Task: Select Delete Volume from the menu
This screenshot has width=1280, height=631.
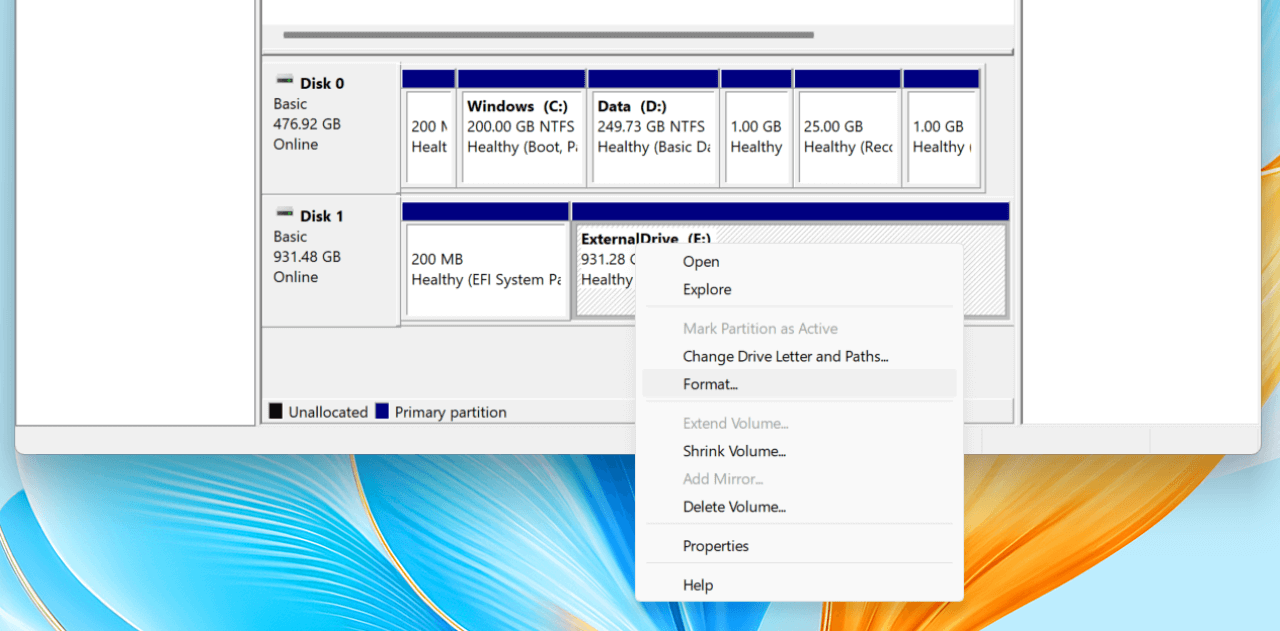Action: pos(735,507)
